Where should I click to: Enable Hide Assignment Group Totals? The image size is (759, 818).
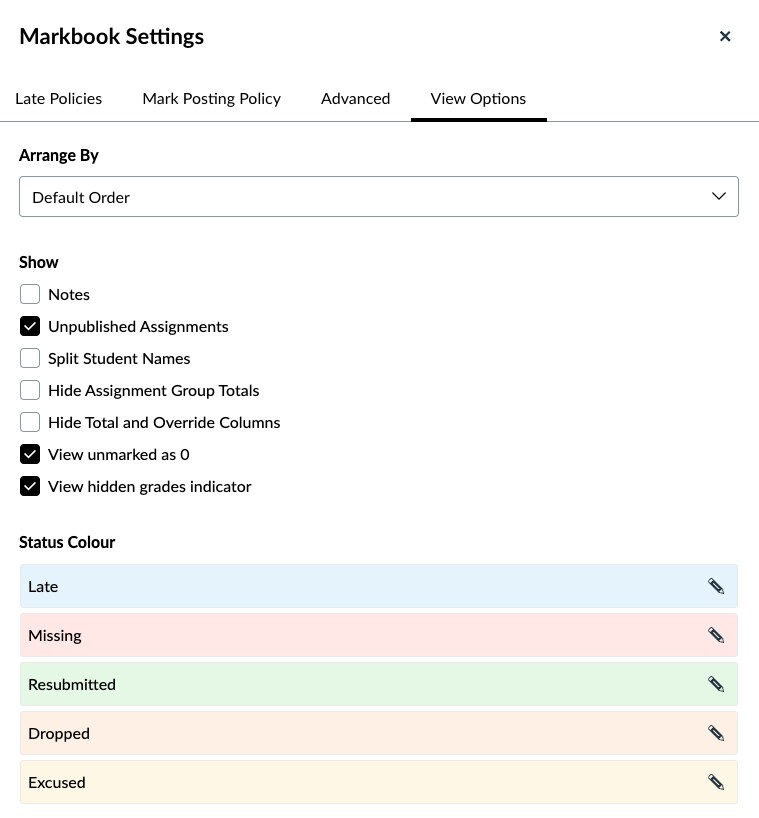pos(30,390)
